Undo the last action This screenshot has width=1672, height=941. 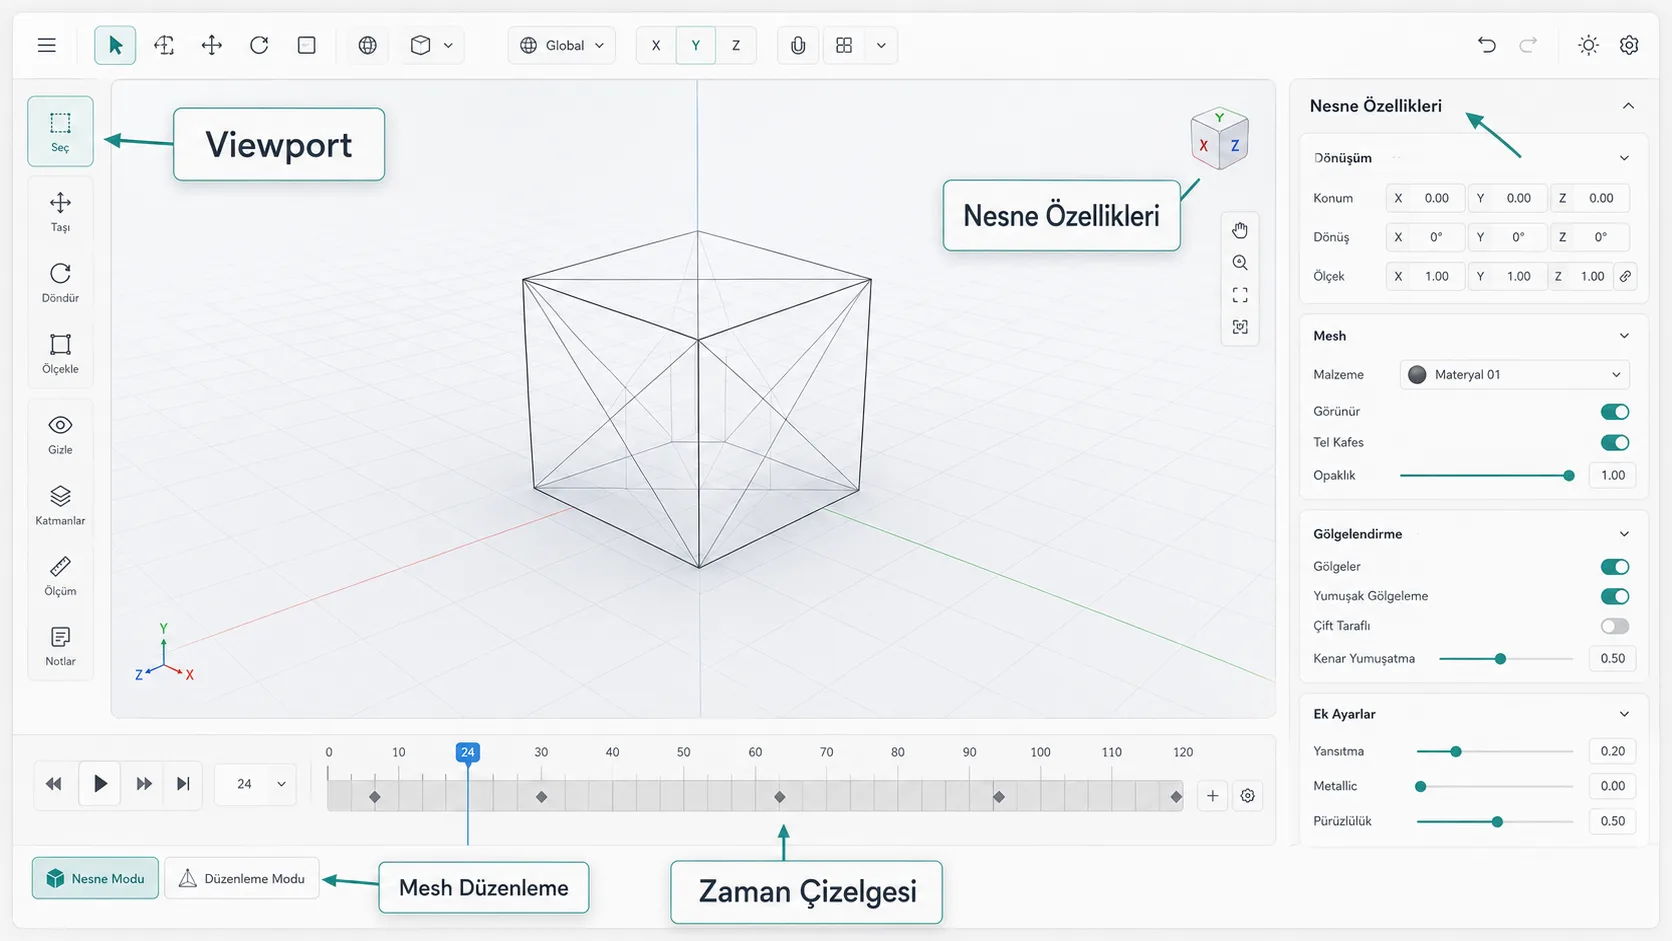[x=1487, y=45]
